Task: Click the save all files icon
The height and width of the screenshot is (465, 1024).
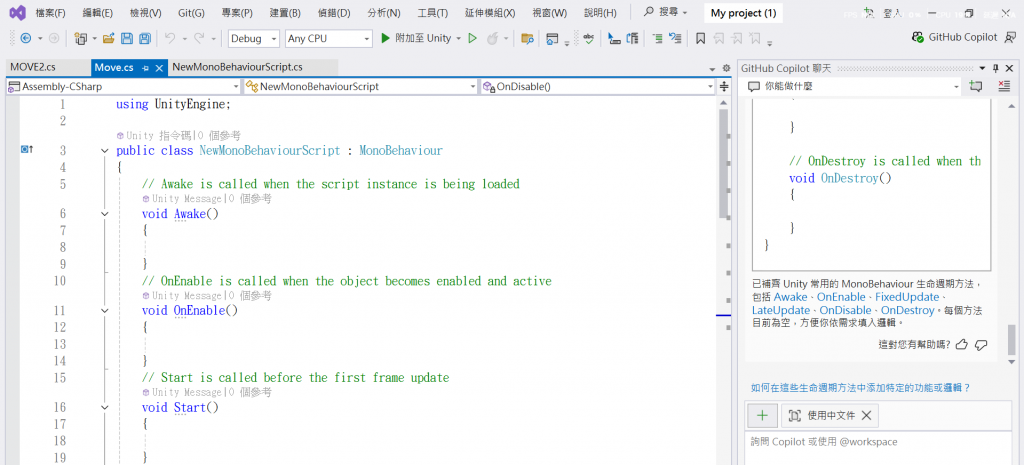Action: pos(145,39)
